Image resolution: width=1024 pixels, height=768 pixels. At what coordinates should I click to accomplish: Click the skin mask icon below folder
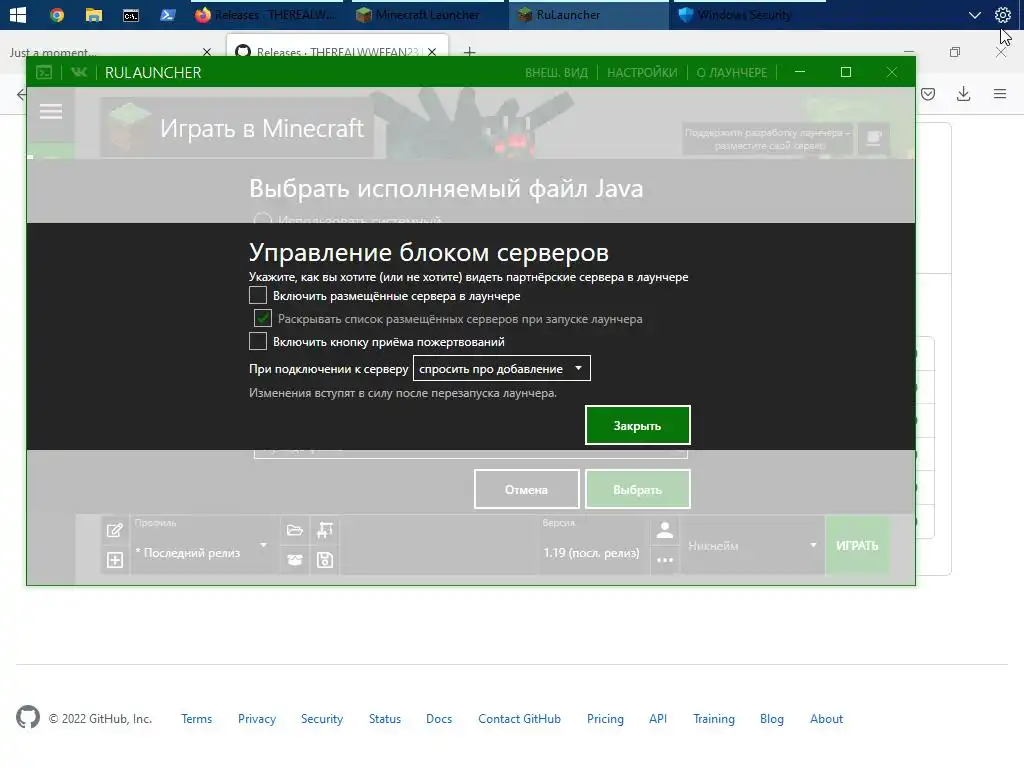pyautogui.click(x=295, y=560)
